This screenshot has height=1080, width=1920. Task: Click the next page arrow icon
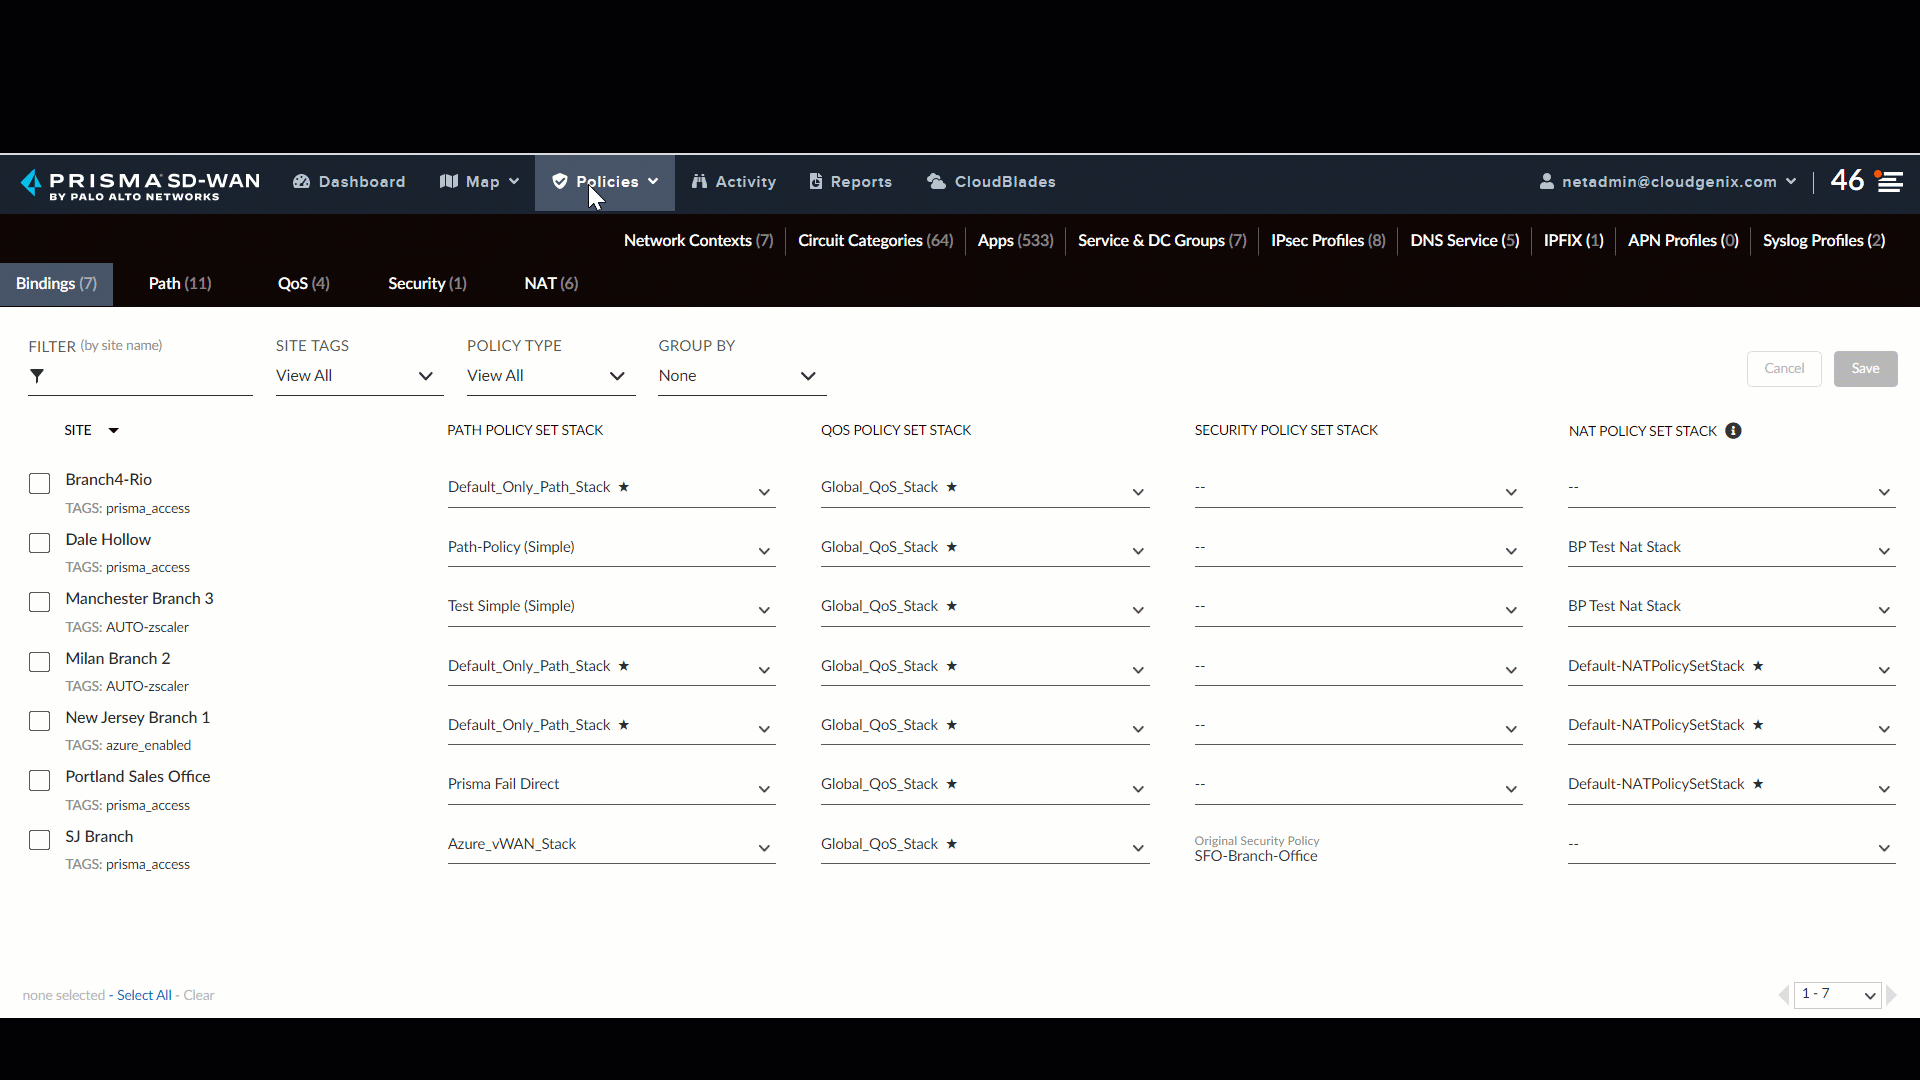tap(1891, 995)
